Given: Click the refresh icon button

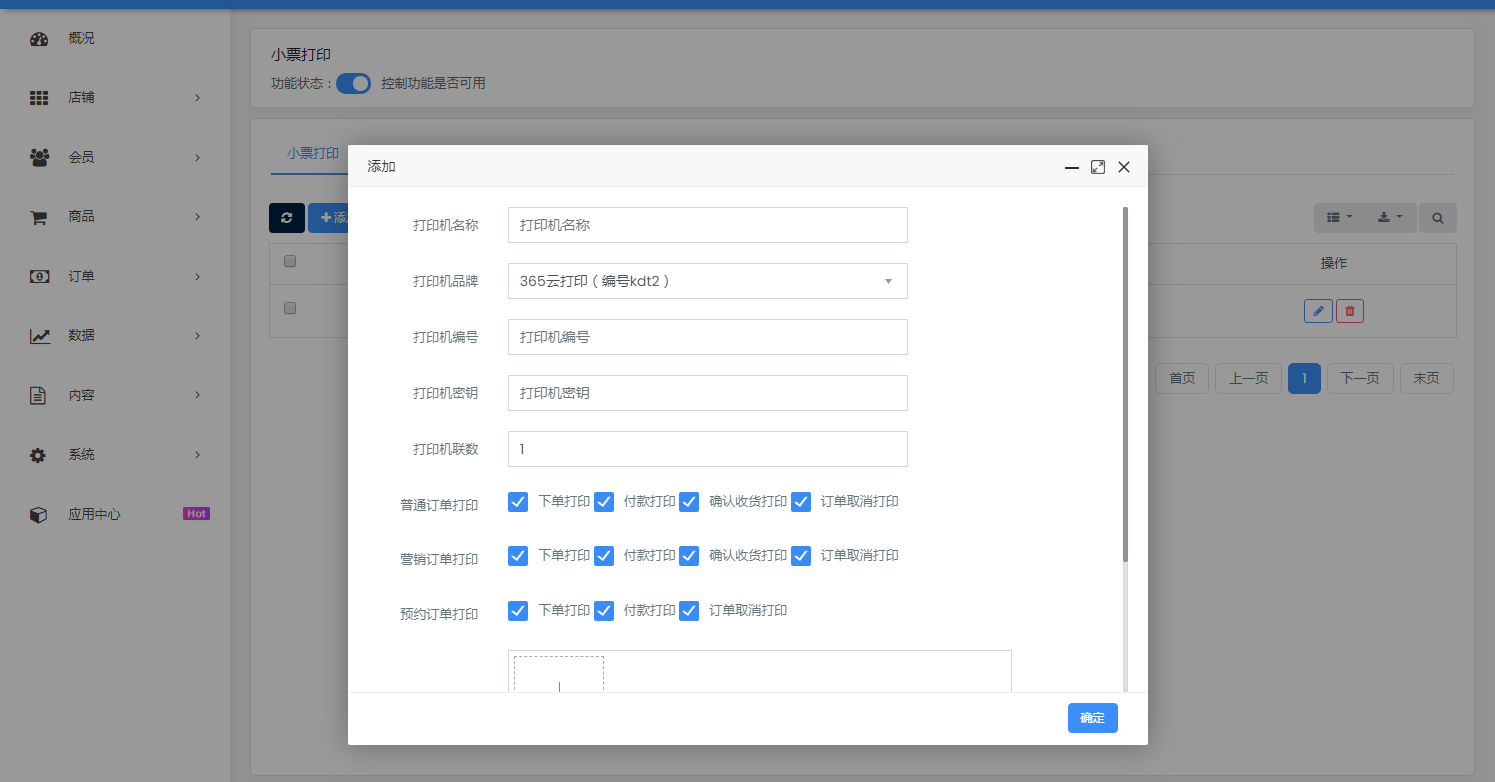Looking at the screenshot, I should [x=287, y=218].
